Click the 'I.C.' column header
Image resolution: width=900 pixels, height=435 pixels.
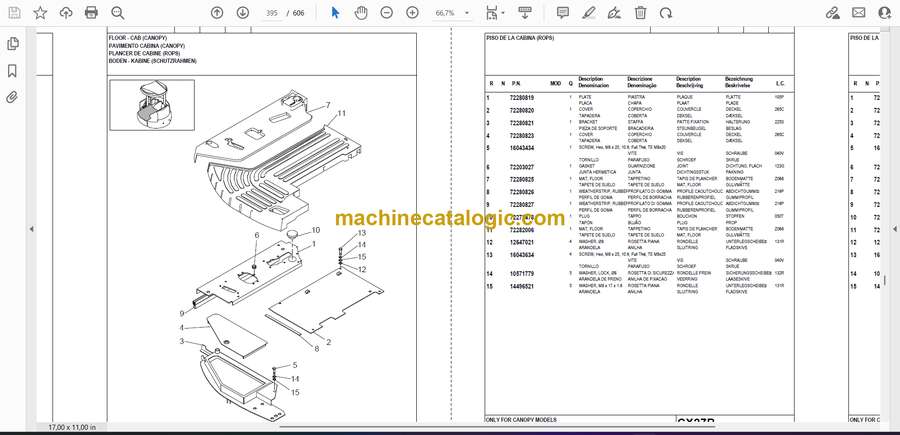tap(780, 84)
